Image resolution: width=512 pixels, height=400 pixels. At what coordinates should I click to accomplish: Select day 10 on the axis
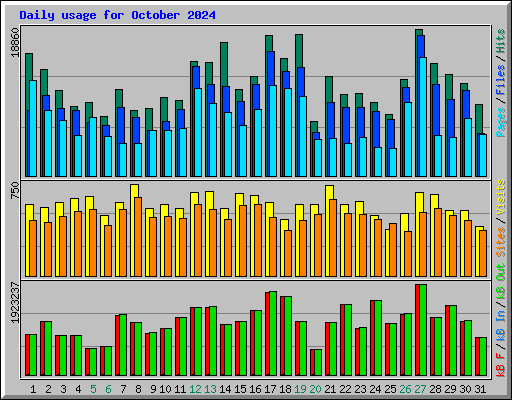point(165,389)
